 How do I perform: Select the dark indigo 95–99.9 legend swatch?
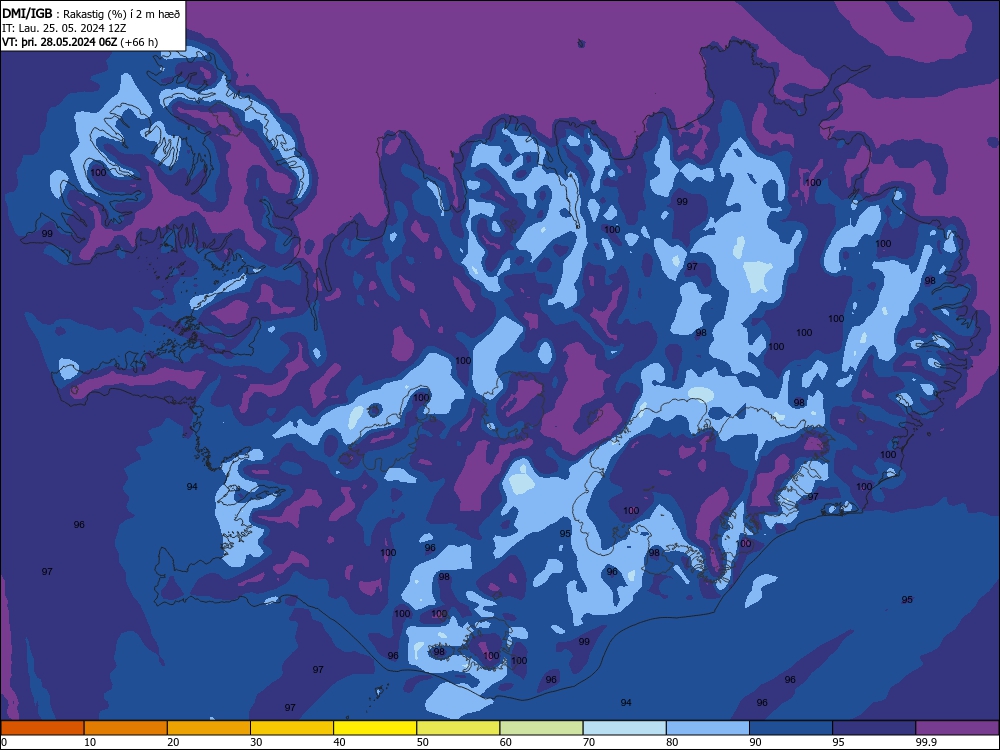[x=874, y=728]
